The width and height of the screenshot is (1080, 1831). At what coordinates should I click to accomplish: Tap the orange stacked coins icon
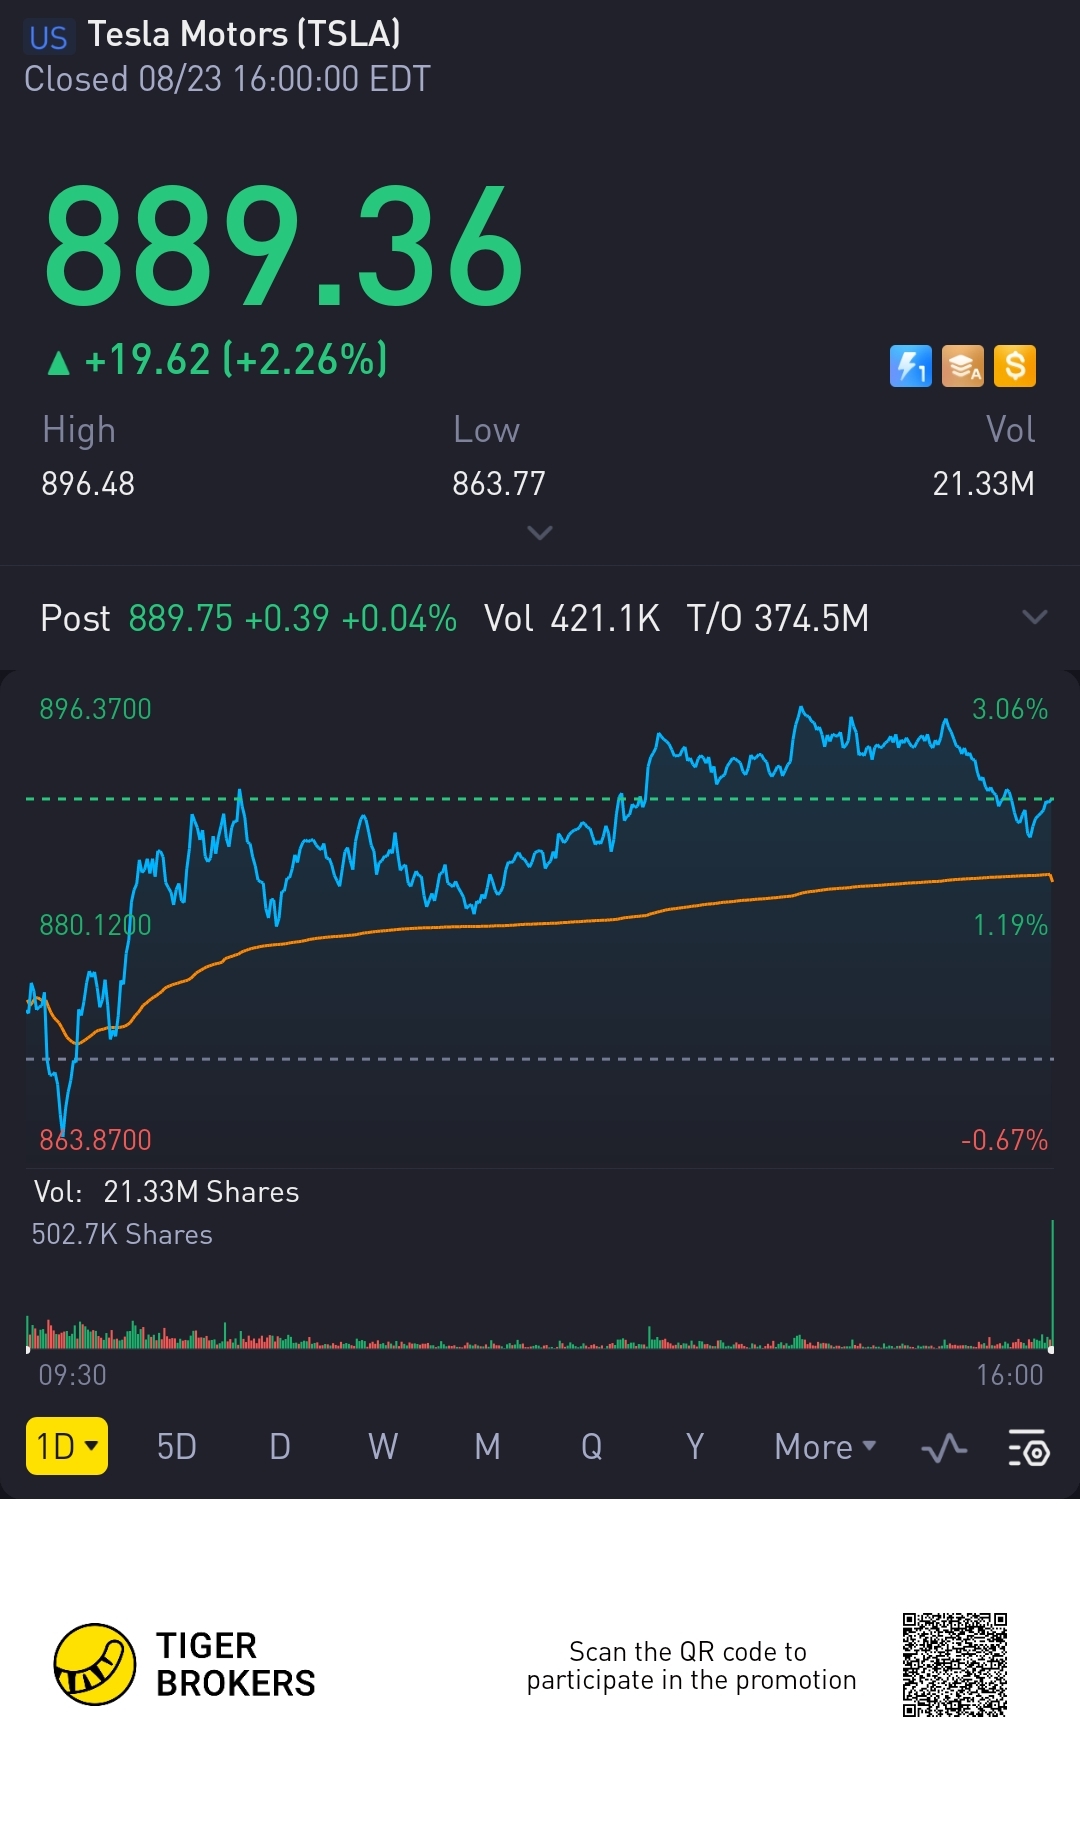[962, 366]
